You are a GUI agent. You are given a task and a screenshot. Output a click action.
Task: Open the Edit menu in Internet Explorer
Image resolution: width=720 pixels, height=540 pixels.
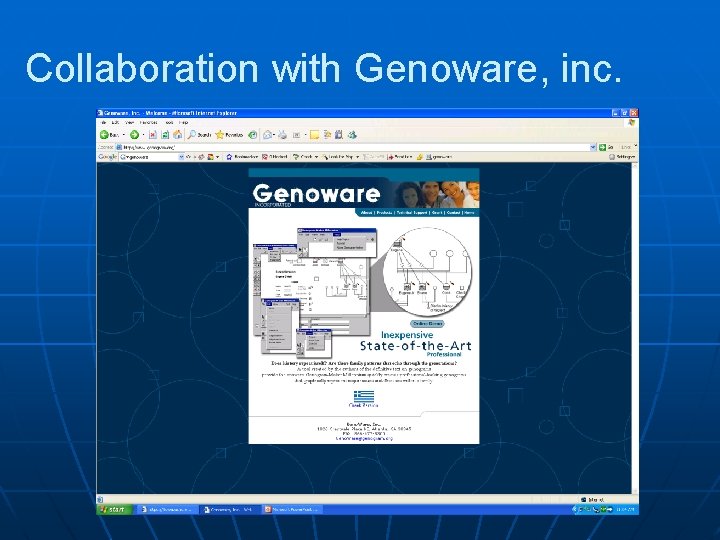[115, 123]
